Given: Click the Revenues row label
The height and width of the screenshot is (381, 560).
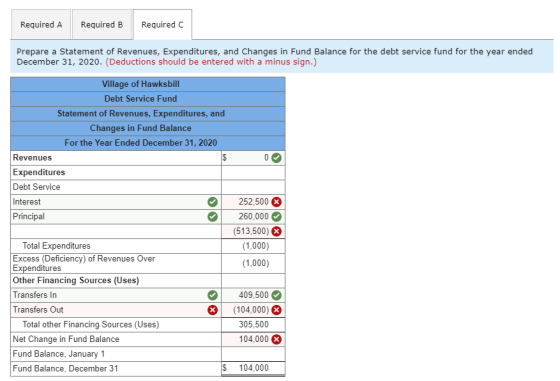Looking at the screenshot, I should pos(32,158).
